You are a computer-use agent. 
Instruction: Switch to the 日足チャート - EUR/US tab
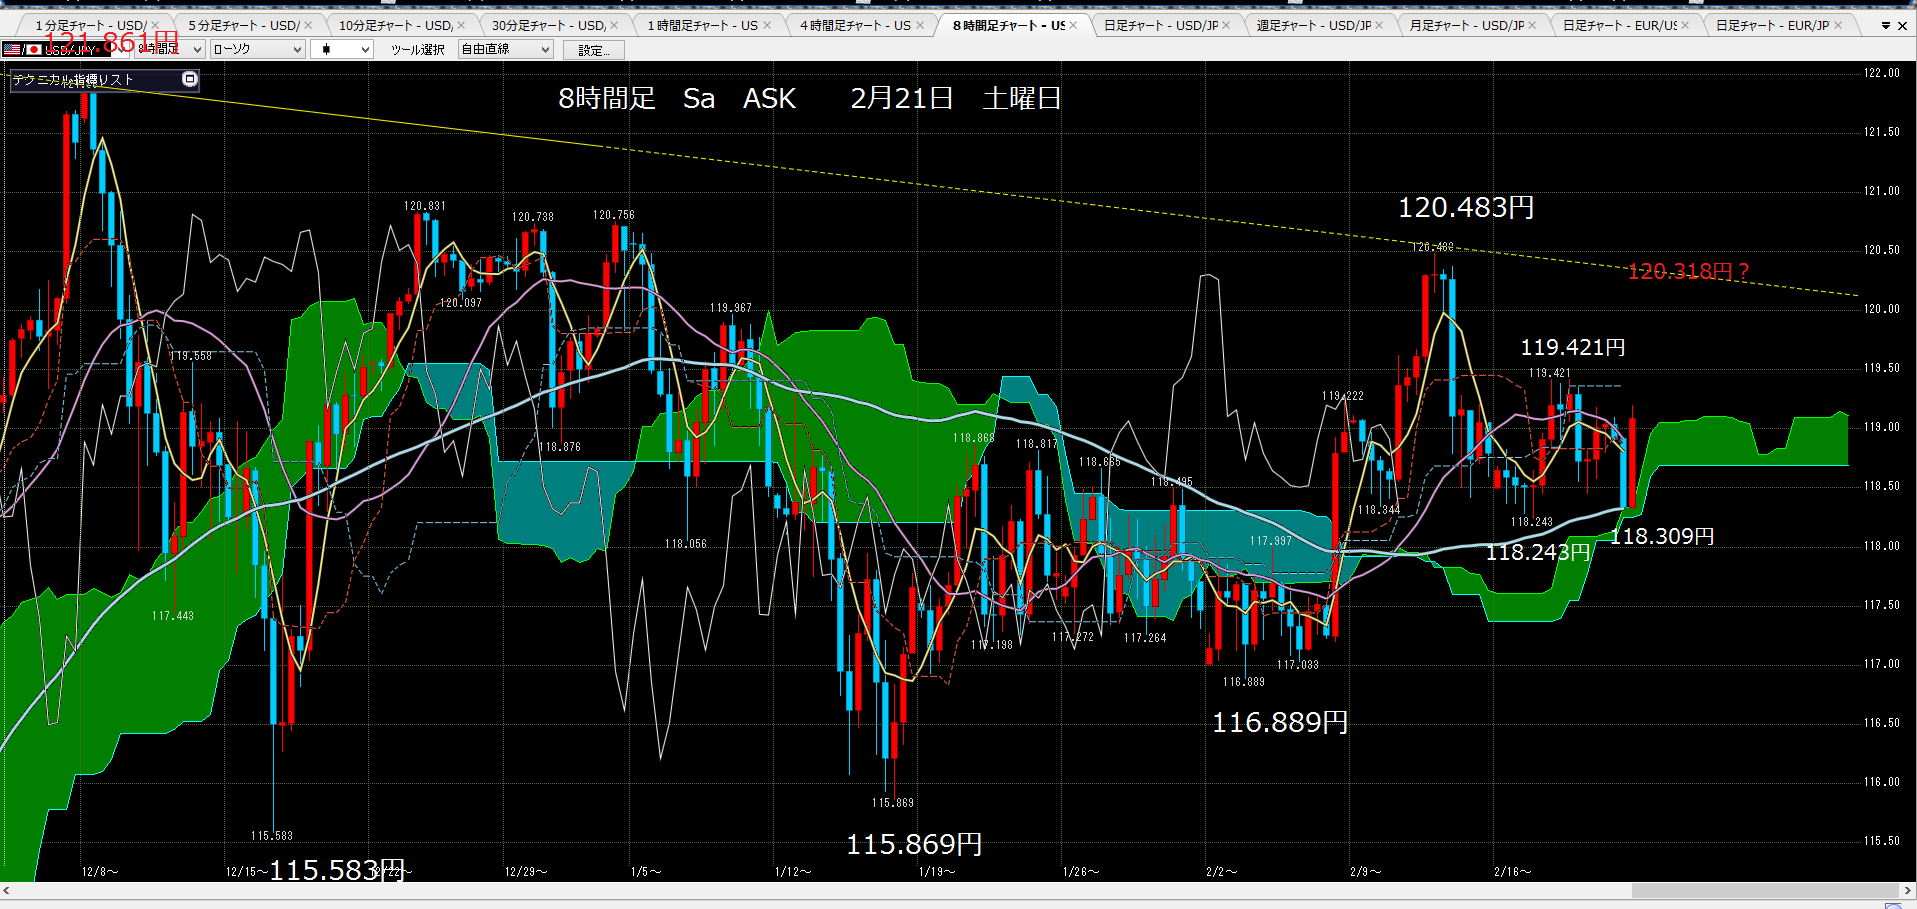[1620, 26]
